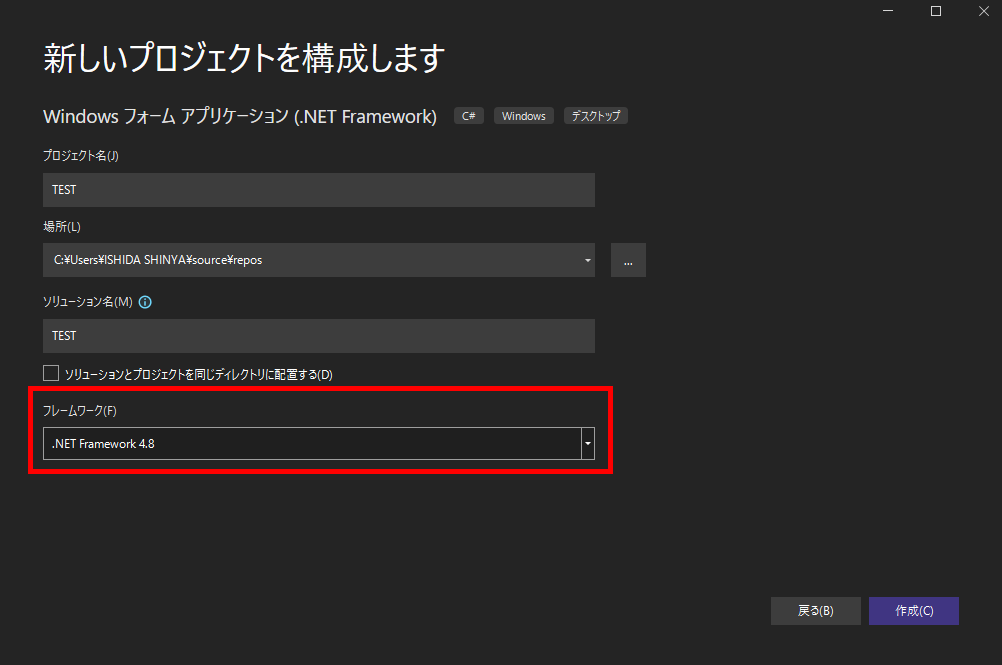The width and height of the screenshot is (1002, 665).
Task: Click the ソリューション名(M) label
Action: [88, 302]
